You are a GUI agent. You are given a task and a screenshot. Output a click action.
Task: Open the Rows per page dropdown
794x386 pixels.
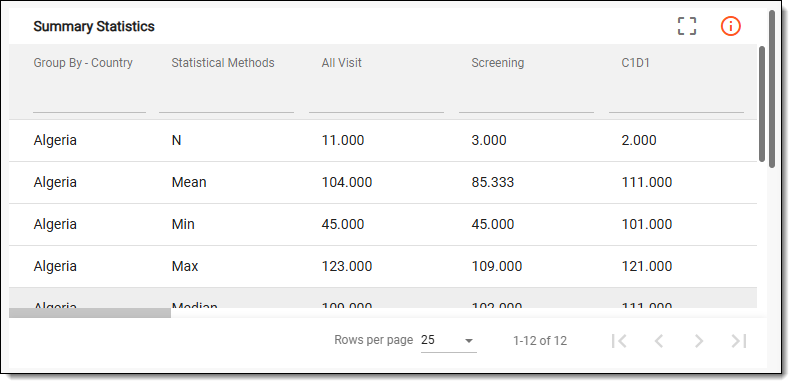pyautogui.click(x=449, y=340)
